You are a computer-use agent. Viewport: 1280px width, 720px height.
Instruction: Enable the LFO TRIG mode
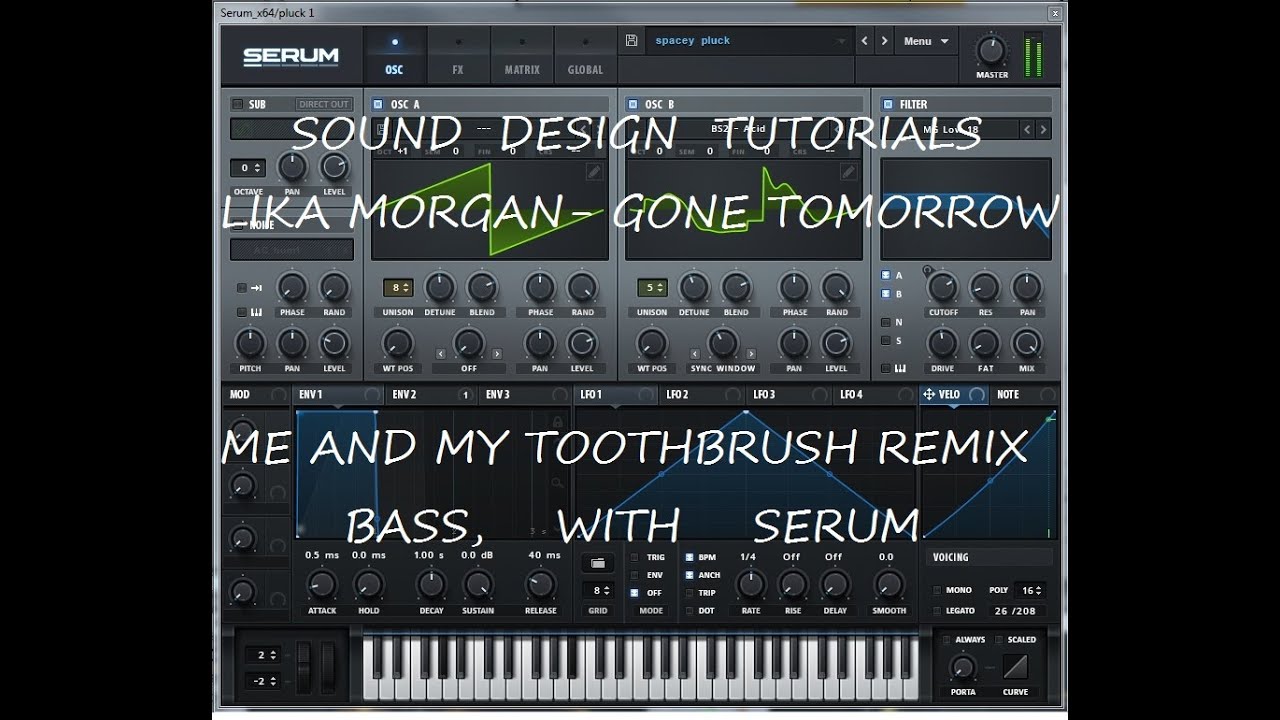click(634, 557)
